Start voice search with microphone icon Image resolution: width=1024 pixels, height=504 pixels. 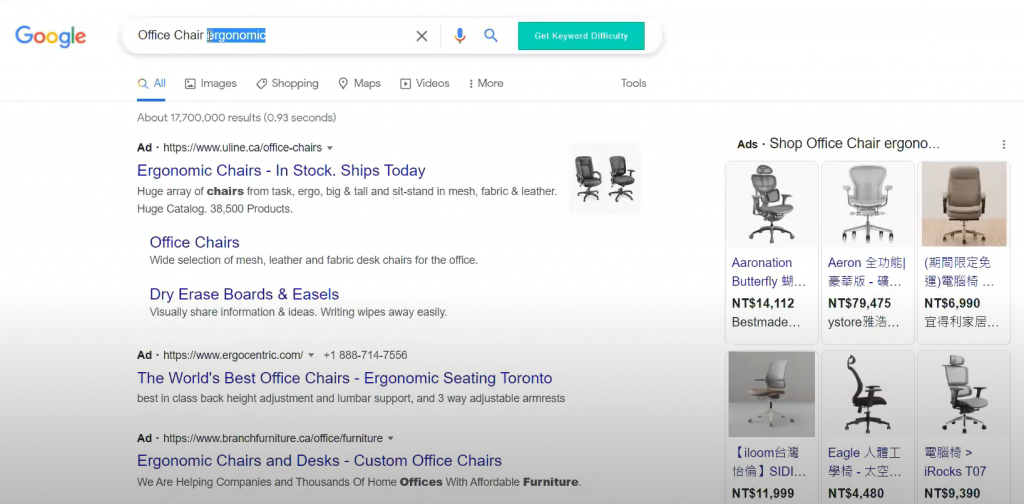pos(459,36)
